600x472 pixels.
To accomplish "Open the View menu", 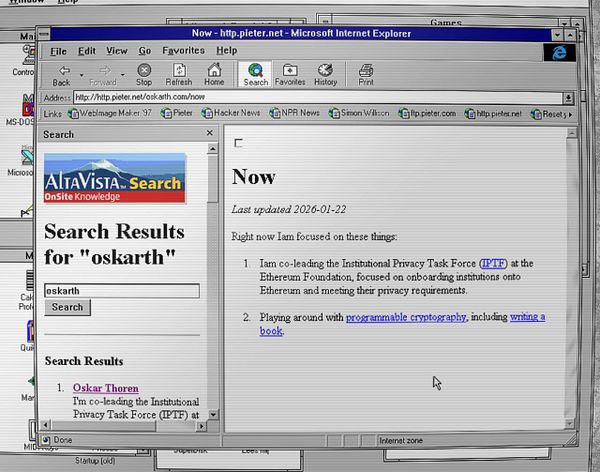I will [x=117, y=51].
